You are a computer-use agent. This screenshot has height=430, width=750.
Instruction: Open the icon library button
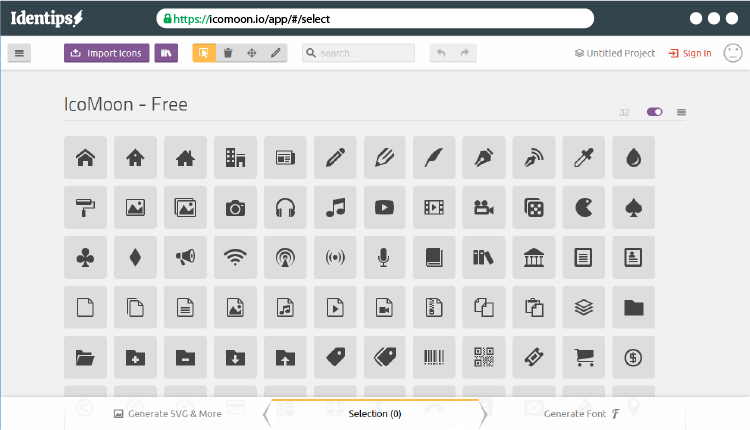[x=166, y=53]
